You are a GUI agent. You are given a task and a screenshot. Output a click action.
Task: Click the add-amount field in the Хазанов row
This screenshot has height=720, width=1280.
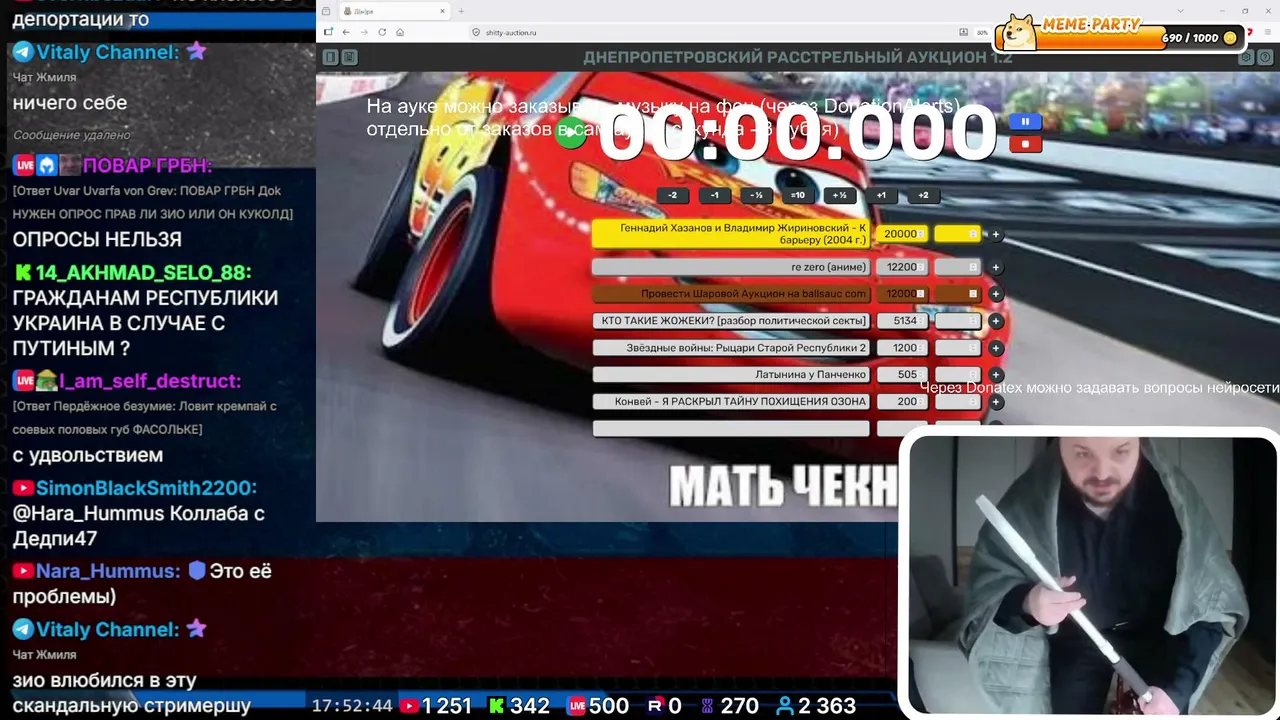(x=958, y=234)
